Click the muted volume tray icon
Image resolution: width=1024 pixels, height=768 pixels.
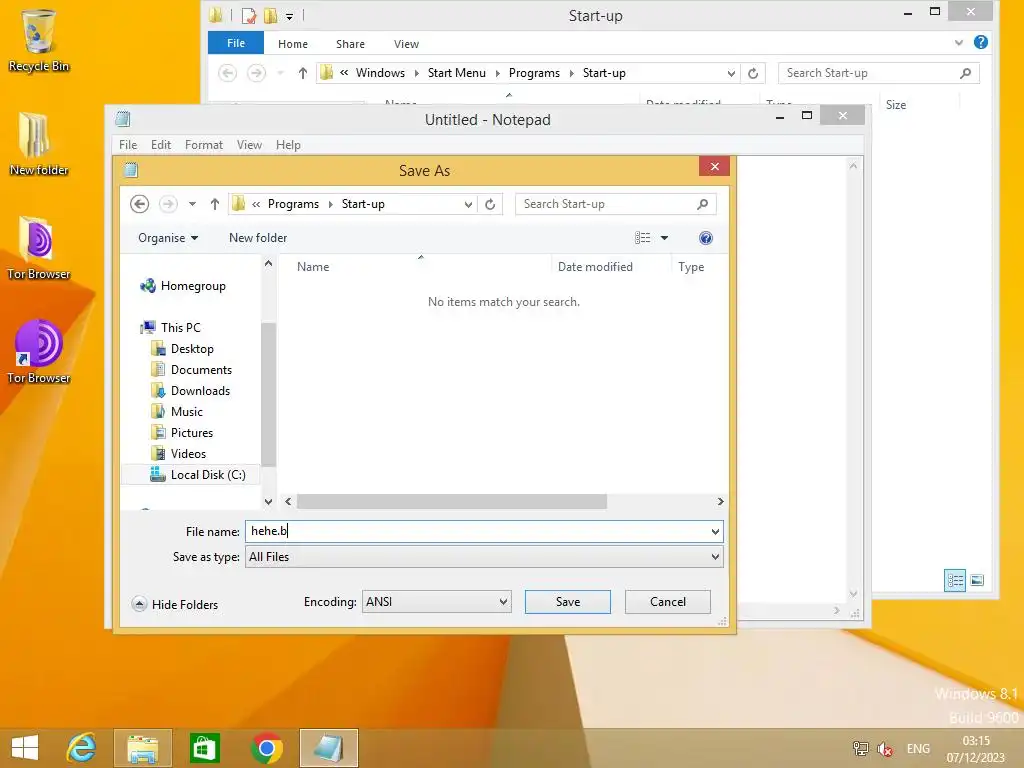(x=885, y=749)
